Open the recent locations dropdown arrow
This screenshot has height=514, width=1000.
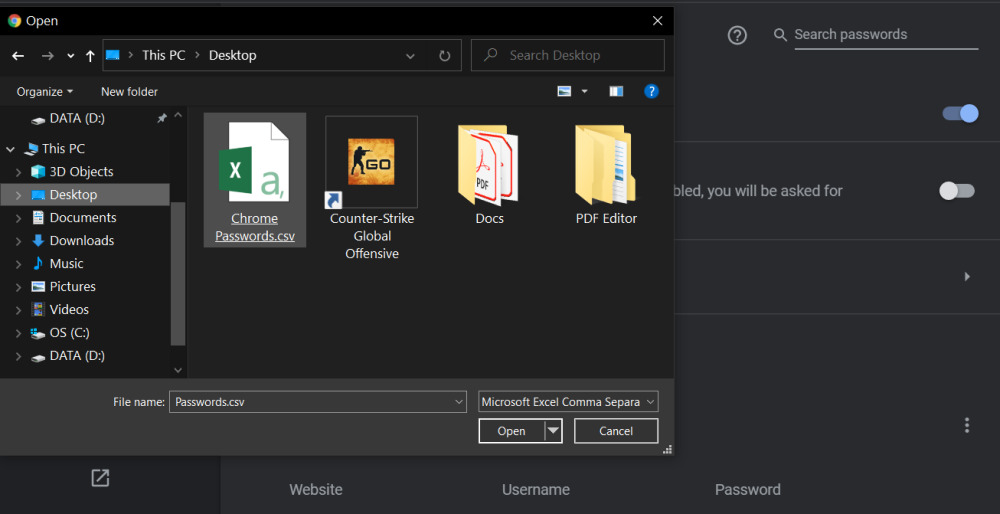pyautogui.click(x=70, y=56)
